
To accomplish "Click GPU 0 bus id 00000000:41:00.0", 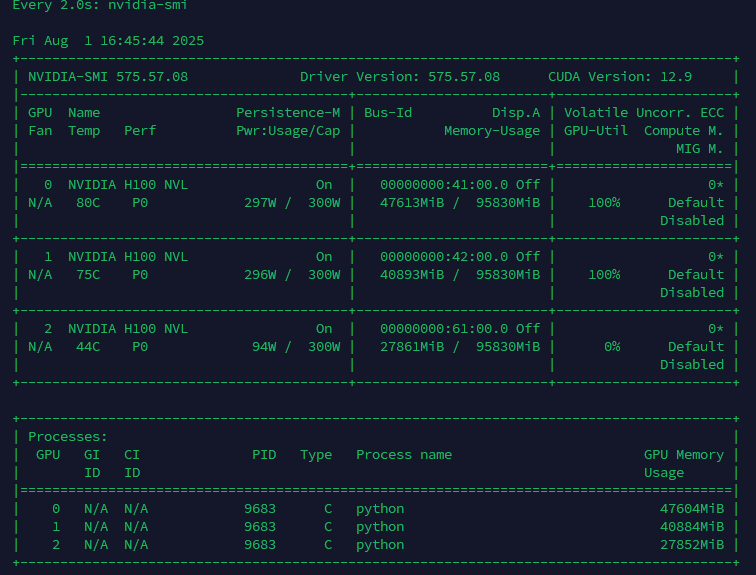I will [x=444, y=185].
